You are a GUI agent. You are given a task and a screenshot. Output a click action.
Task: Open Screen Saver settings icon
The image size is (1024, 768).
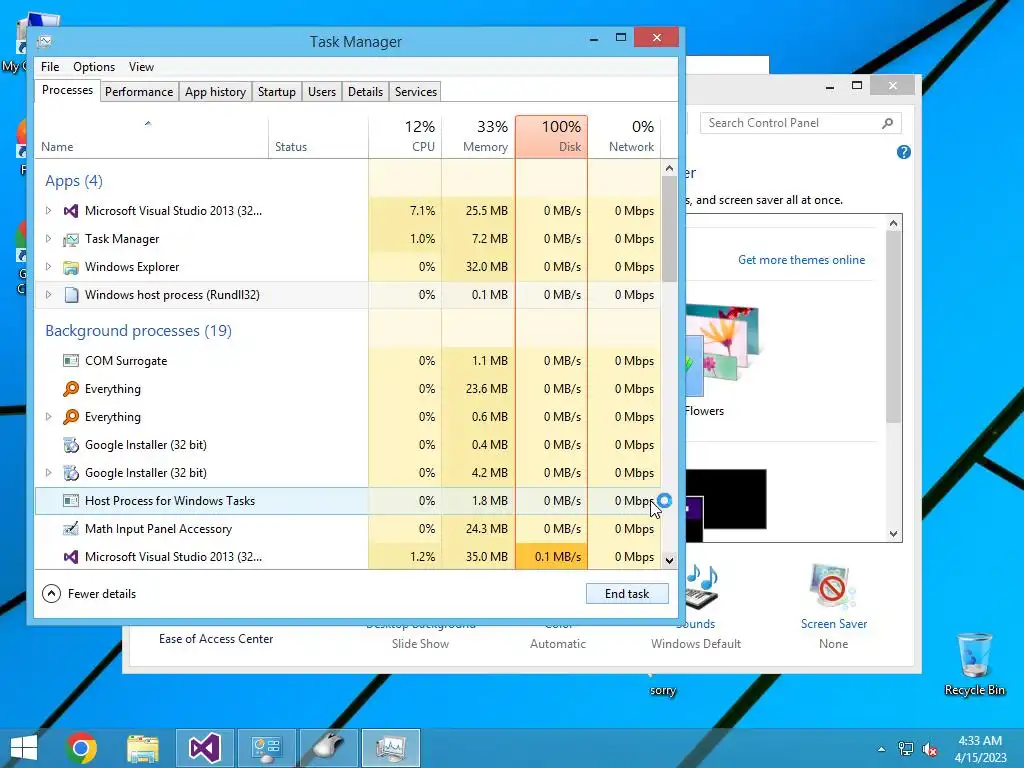tap(832, 587)
